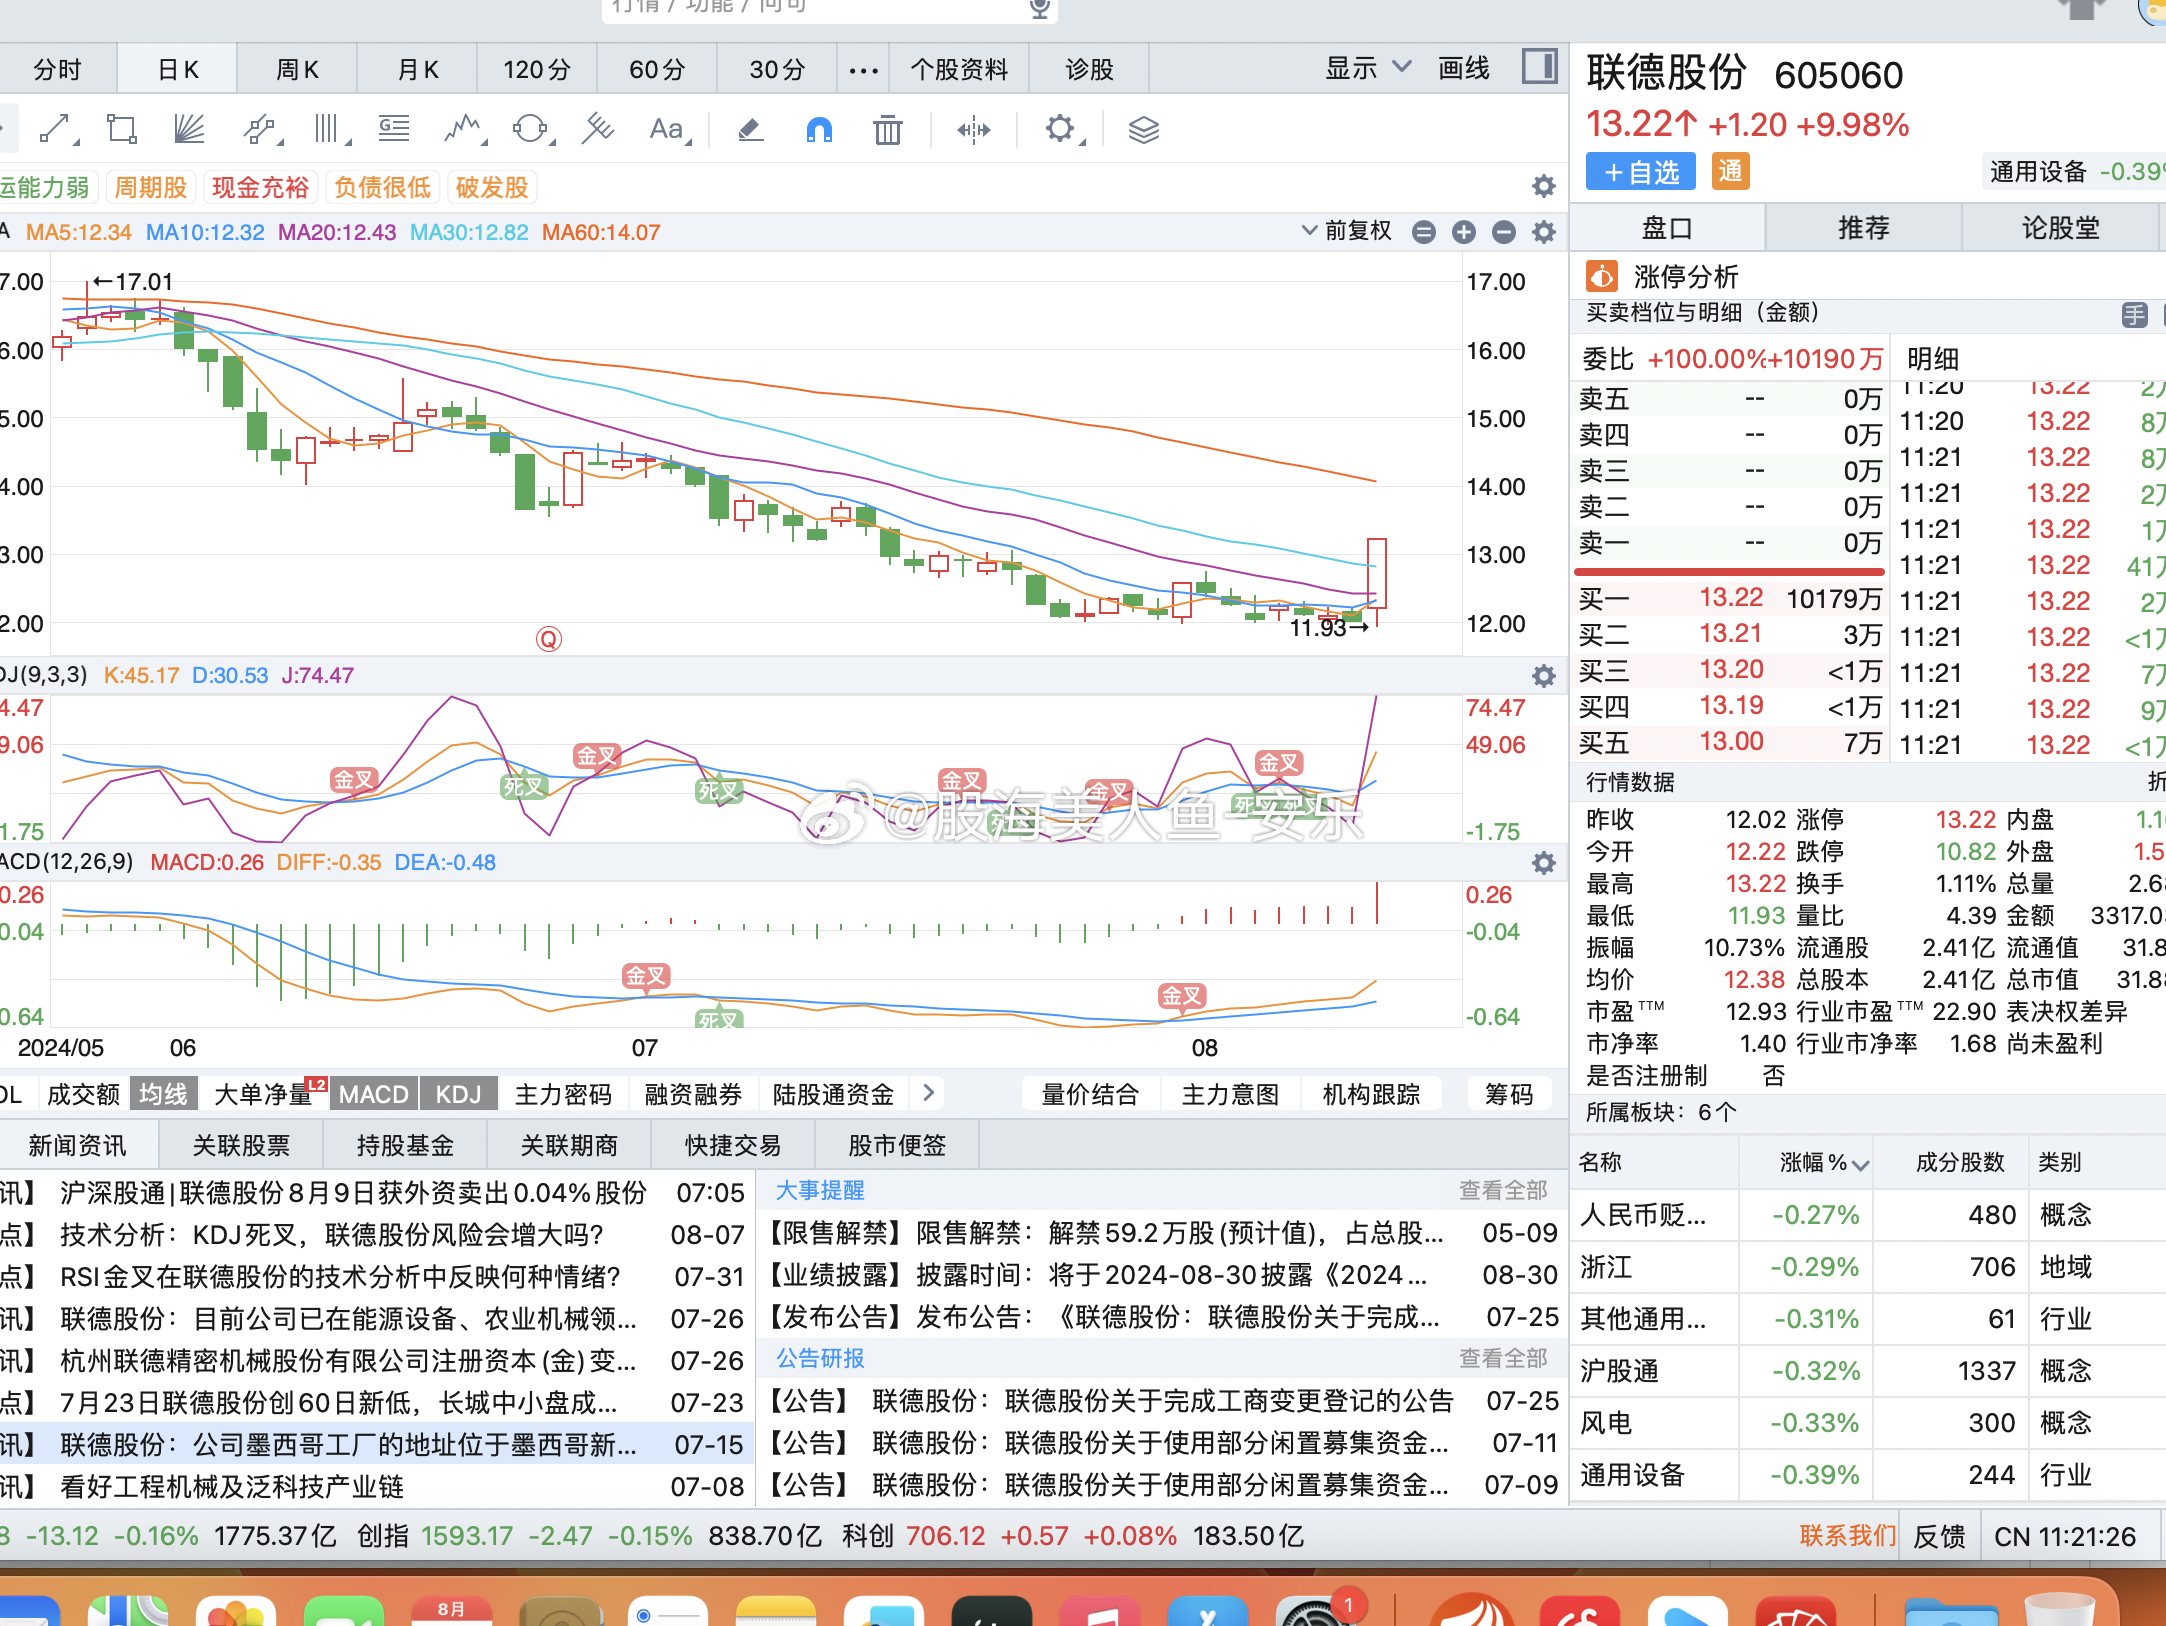This screenshot has width=2166, height=1626.
Task: Open the 前复权 adjustment dropdown
Action: click(1347, 231)
